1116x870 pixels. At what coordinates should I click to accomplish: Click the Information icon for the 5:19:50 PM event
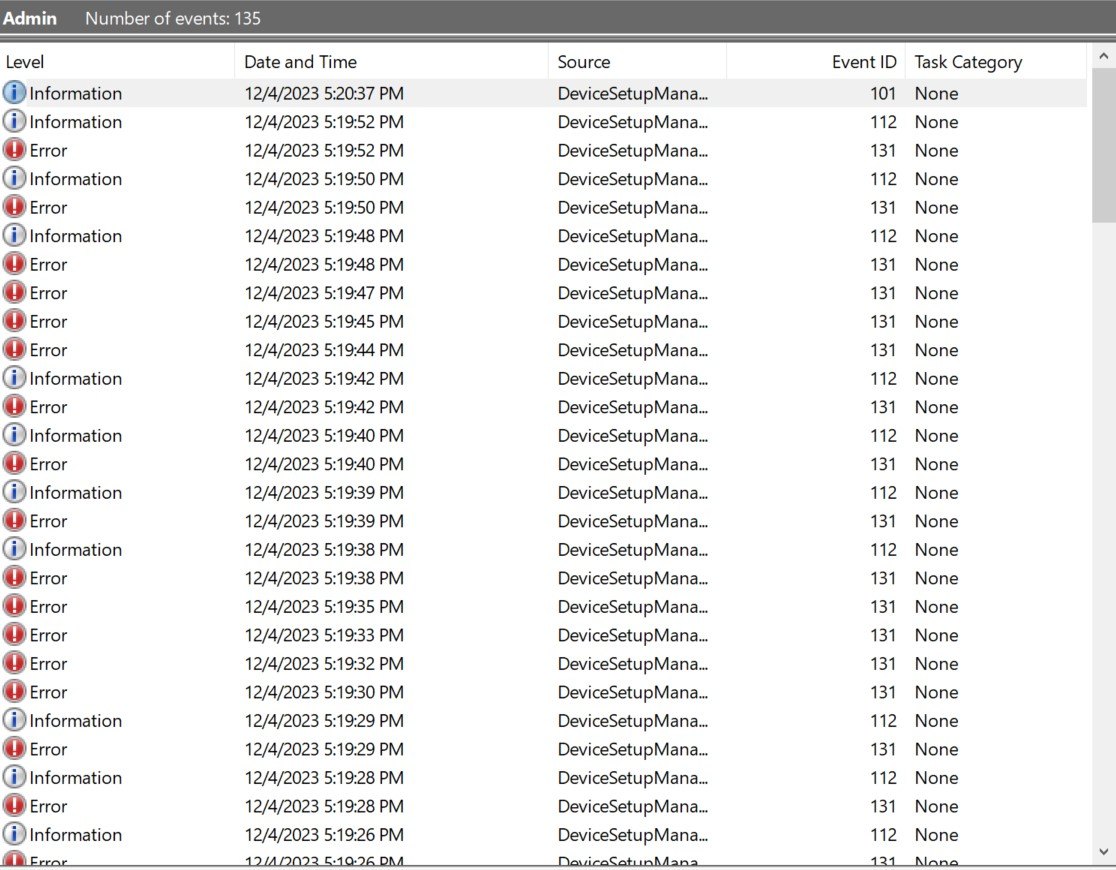tap(14, 178)
